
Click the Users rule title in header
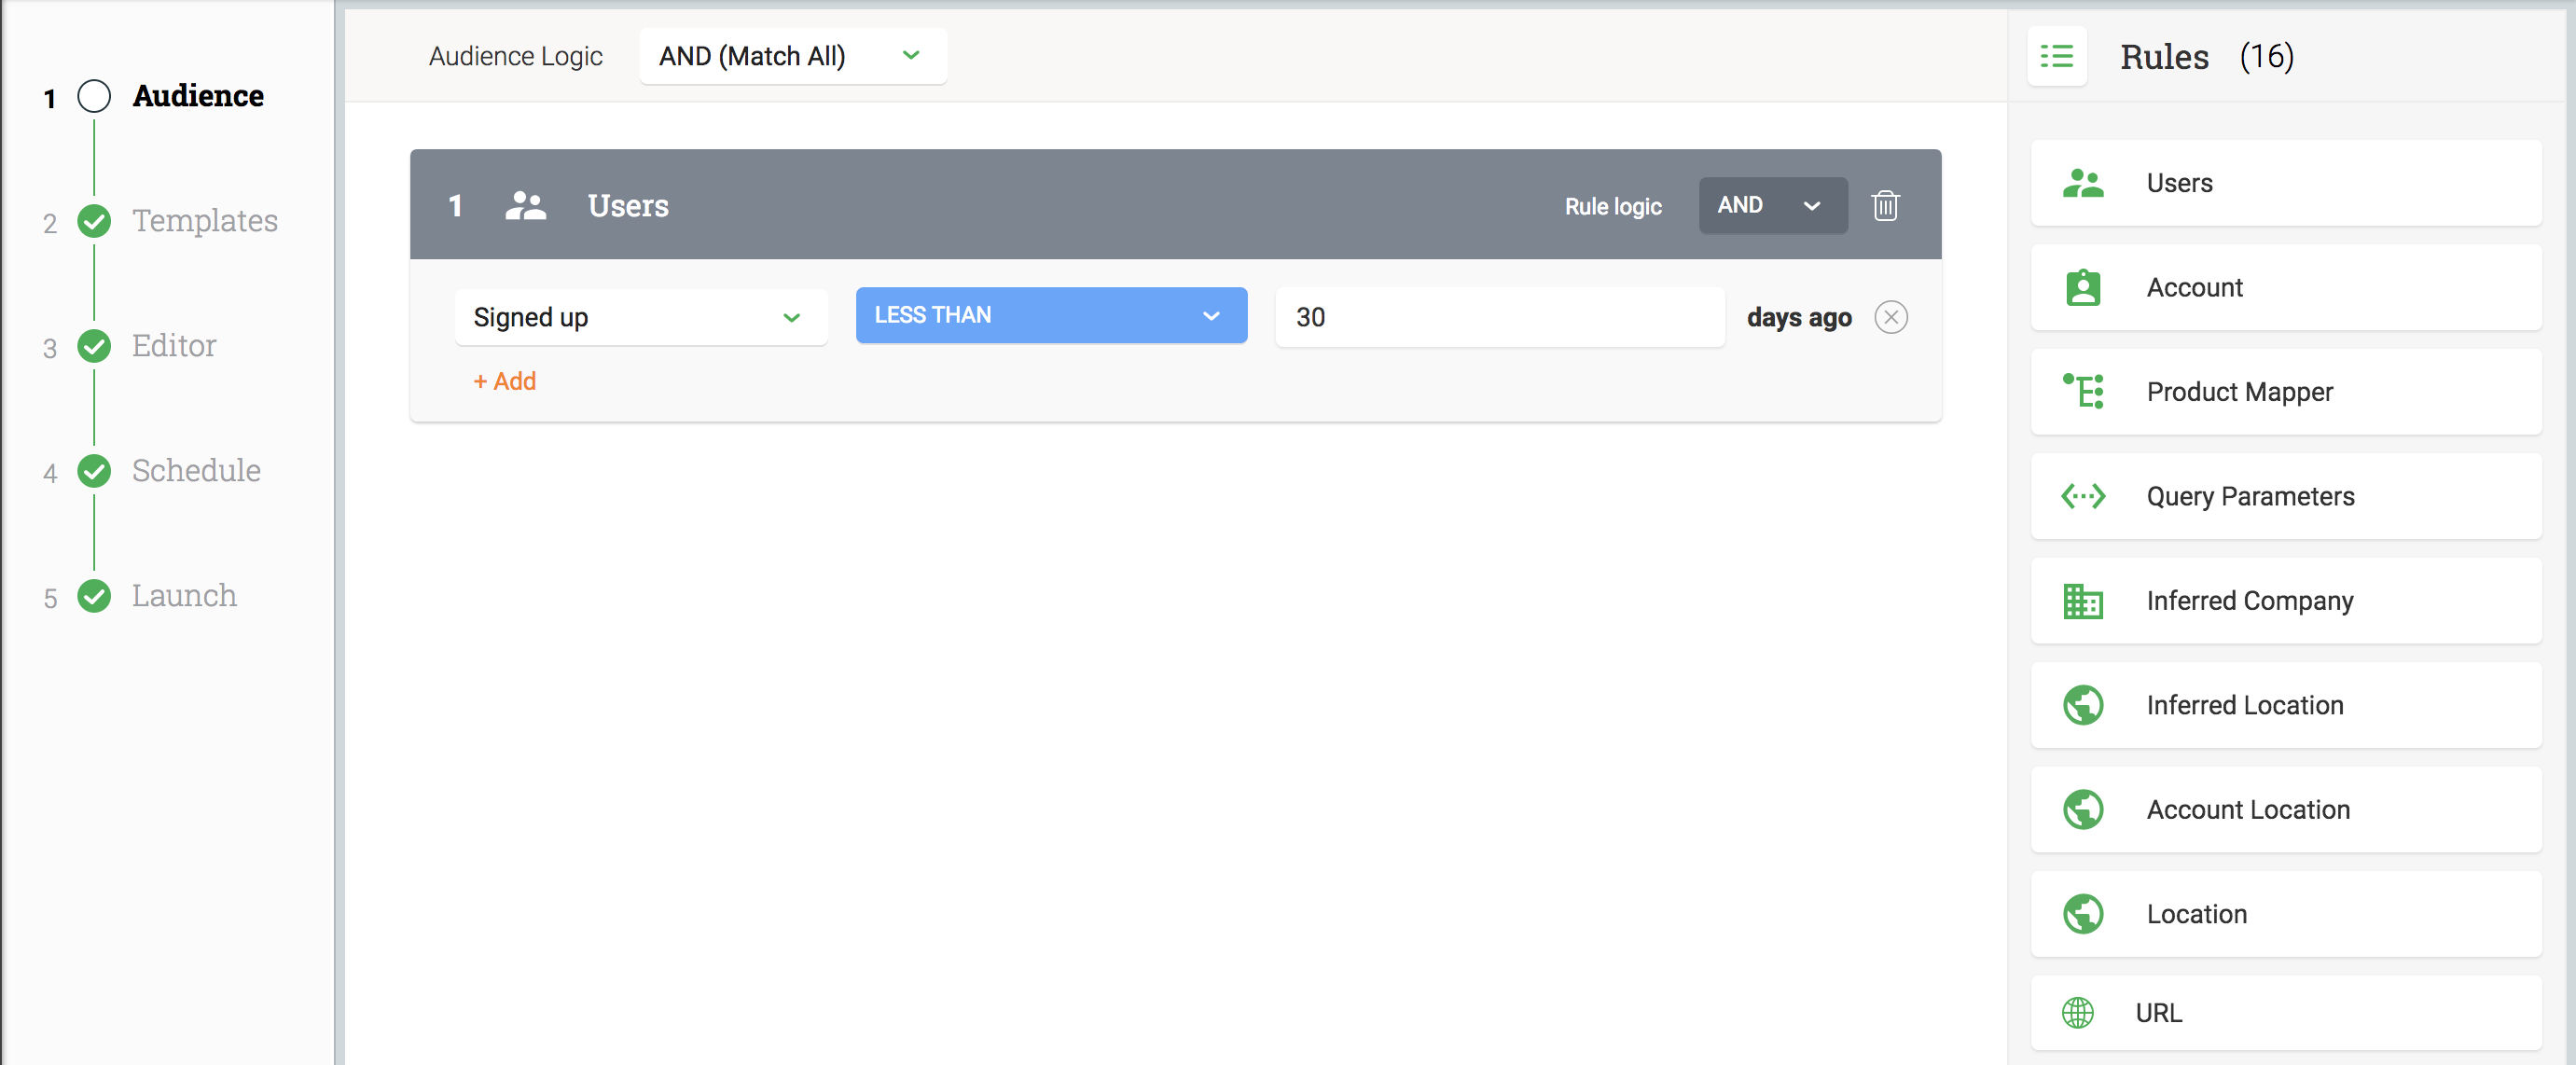pyautogui.click(x=628, y=205)
